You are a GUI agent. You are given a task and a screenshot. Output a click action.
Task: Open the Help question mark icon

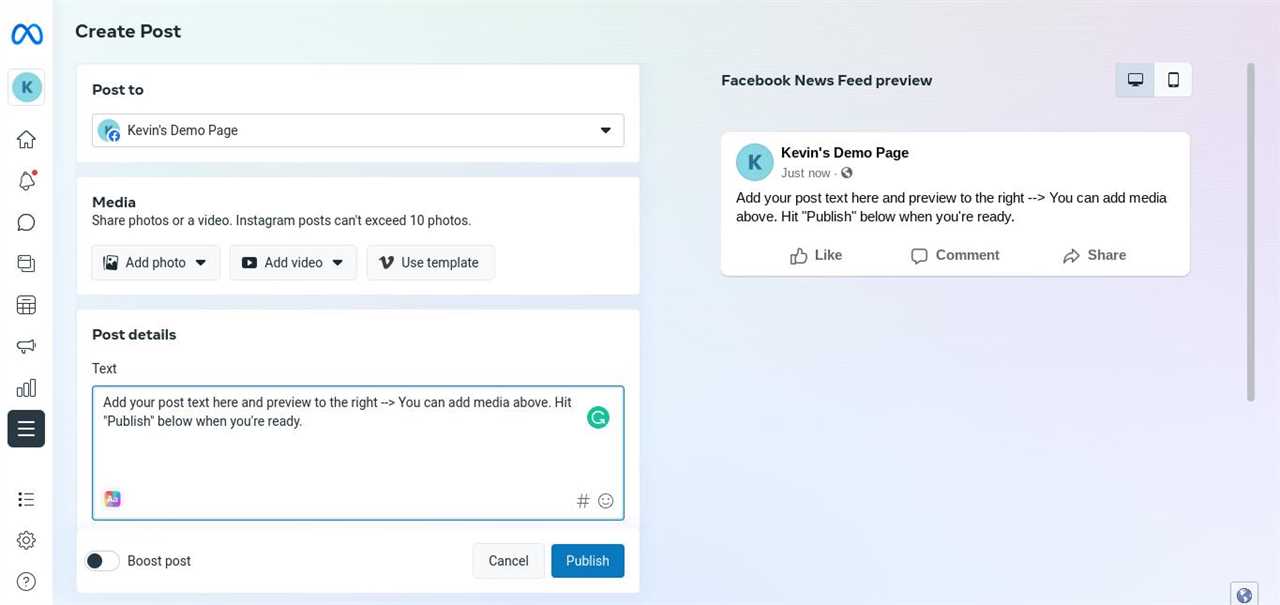(26, 581)
